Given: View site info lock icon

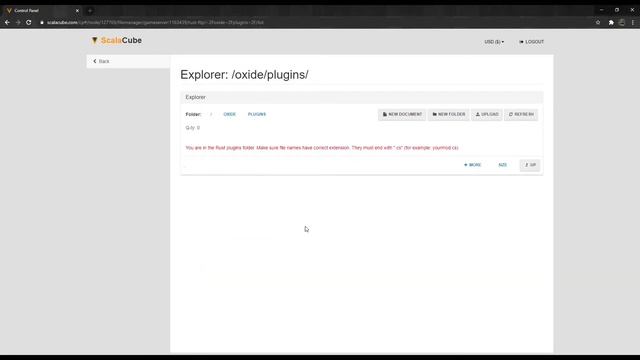Looking at the screenshot, I should coord(42,22).
